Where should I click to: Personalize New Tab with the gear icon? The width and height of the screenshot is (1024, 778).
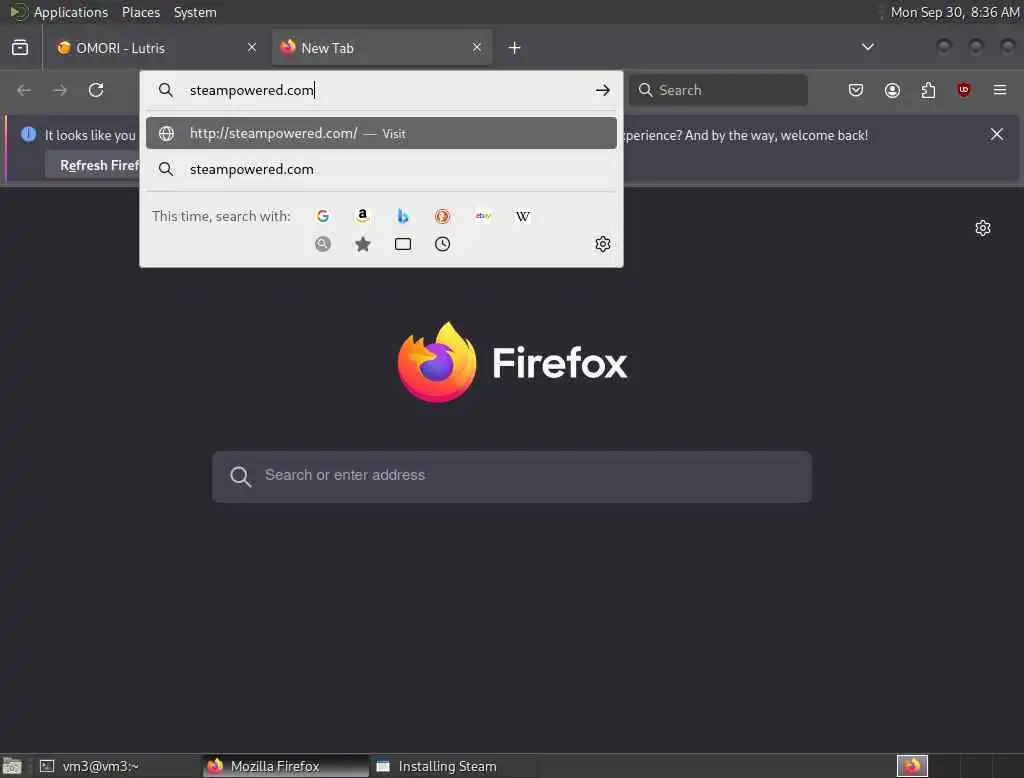(x=983, y=228)
